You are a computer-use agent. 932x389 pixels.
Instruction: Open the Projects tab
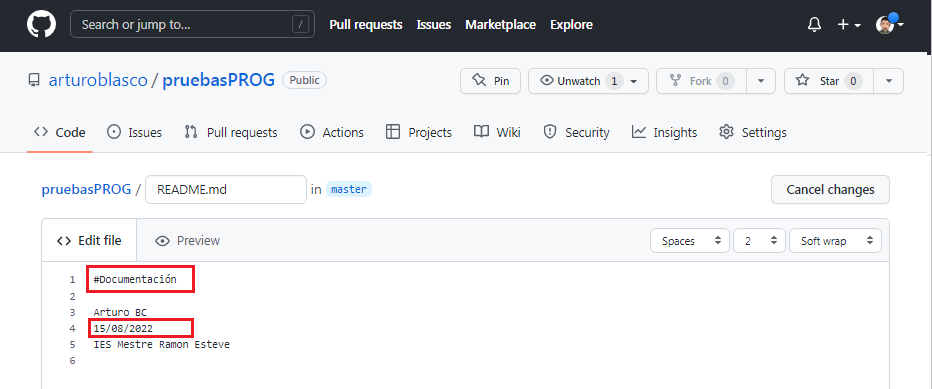click(419, 132)
